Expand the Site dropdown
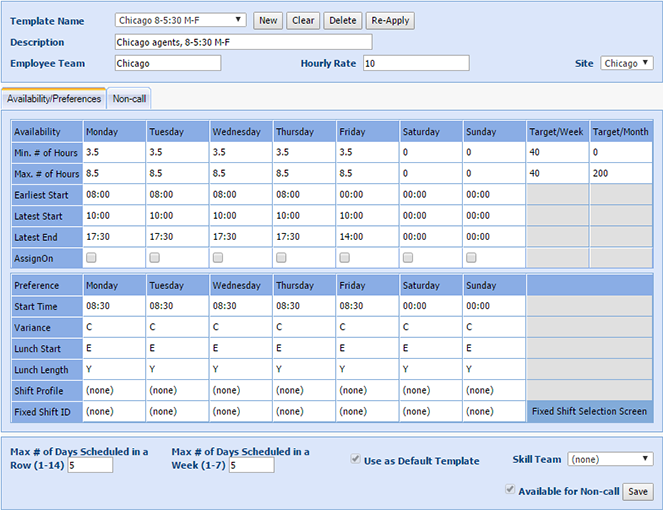 click(627, 63)
